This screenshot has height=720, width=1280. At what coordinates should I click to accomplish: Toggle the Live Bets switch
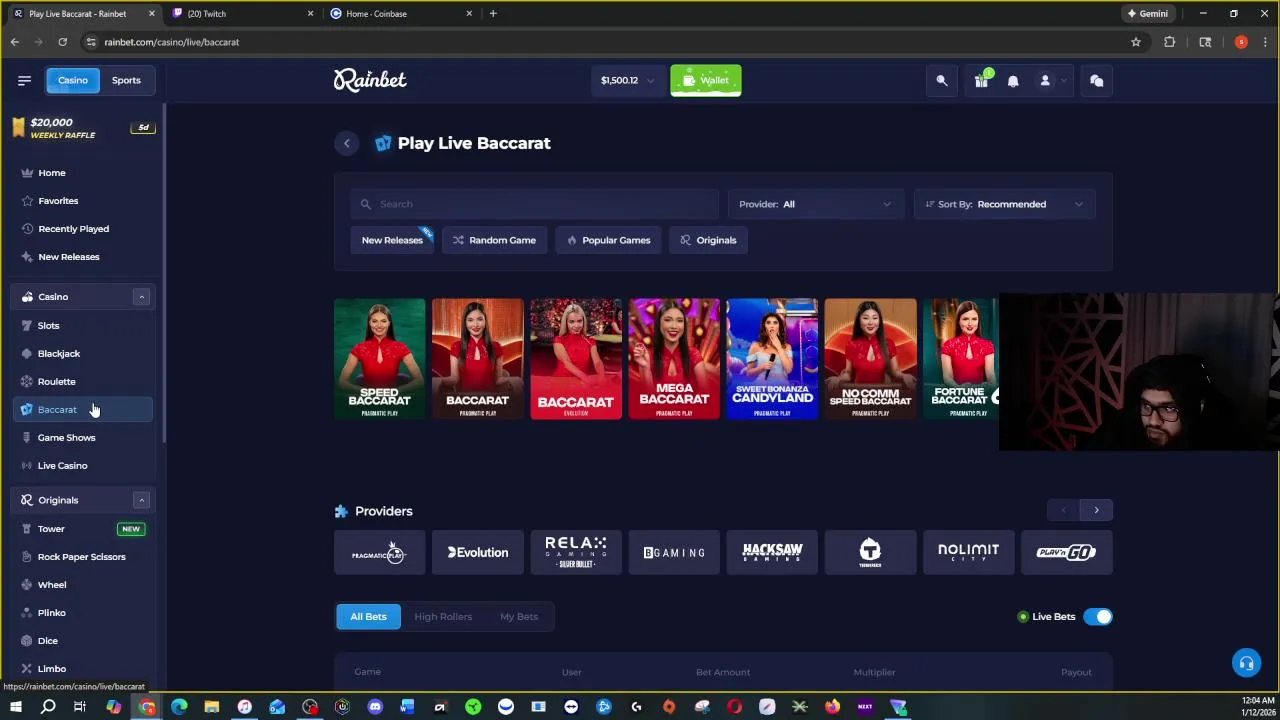tap(1098, 617)
